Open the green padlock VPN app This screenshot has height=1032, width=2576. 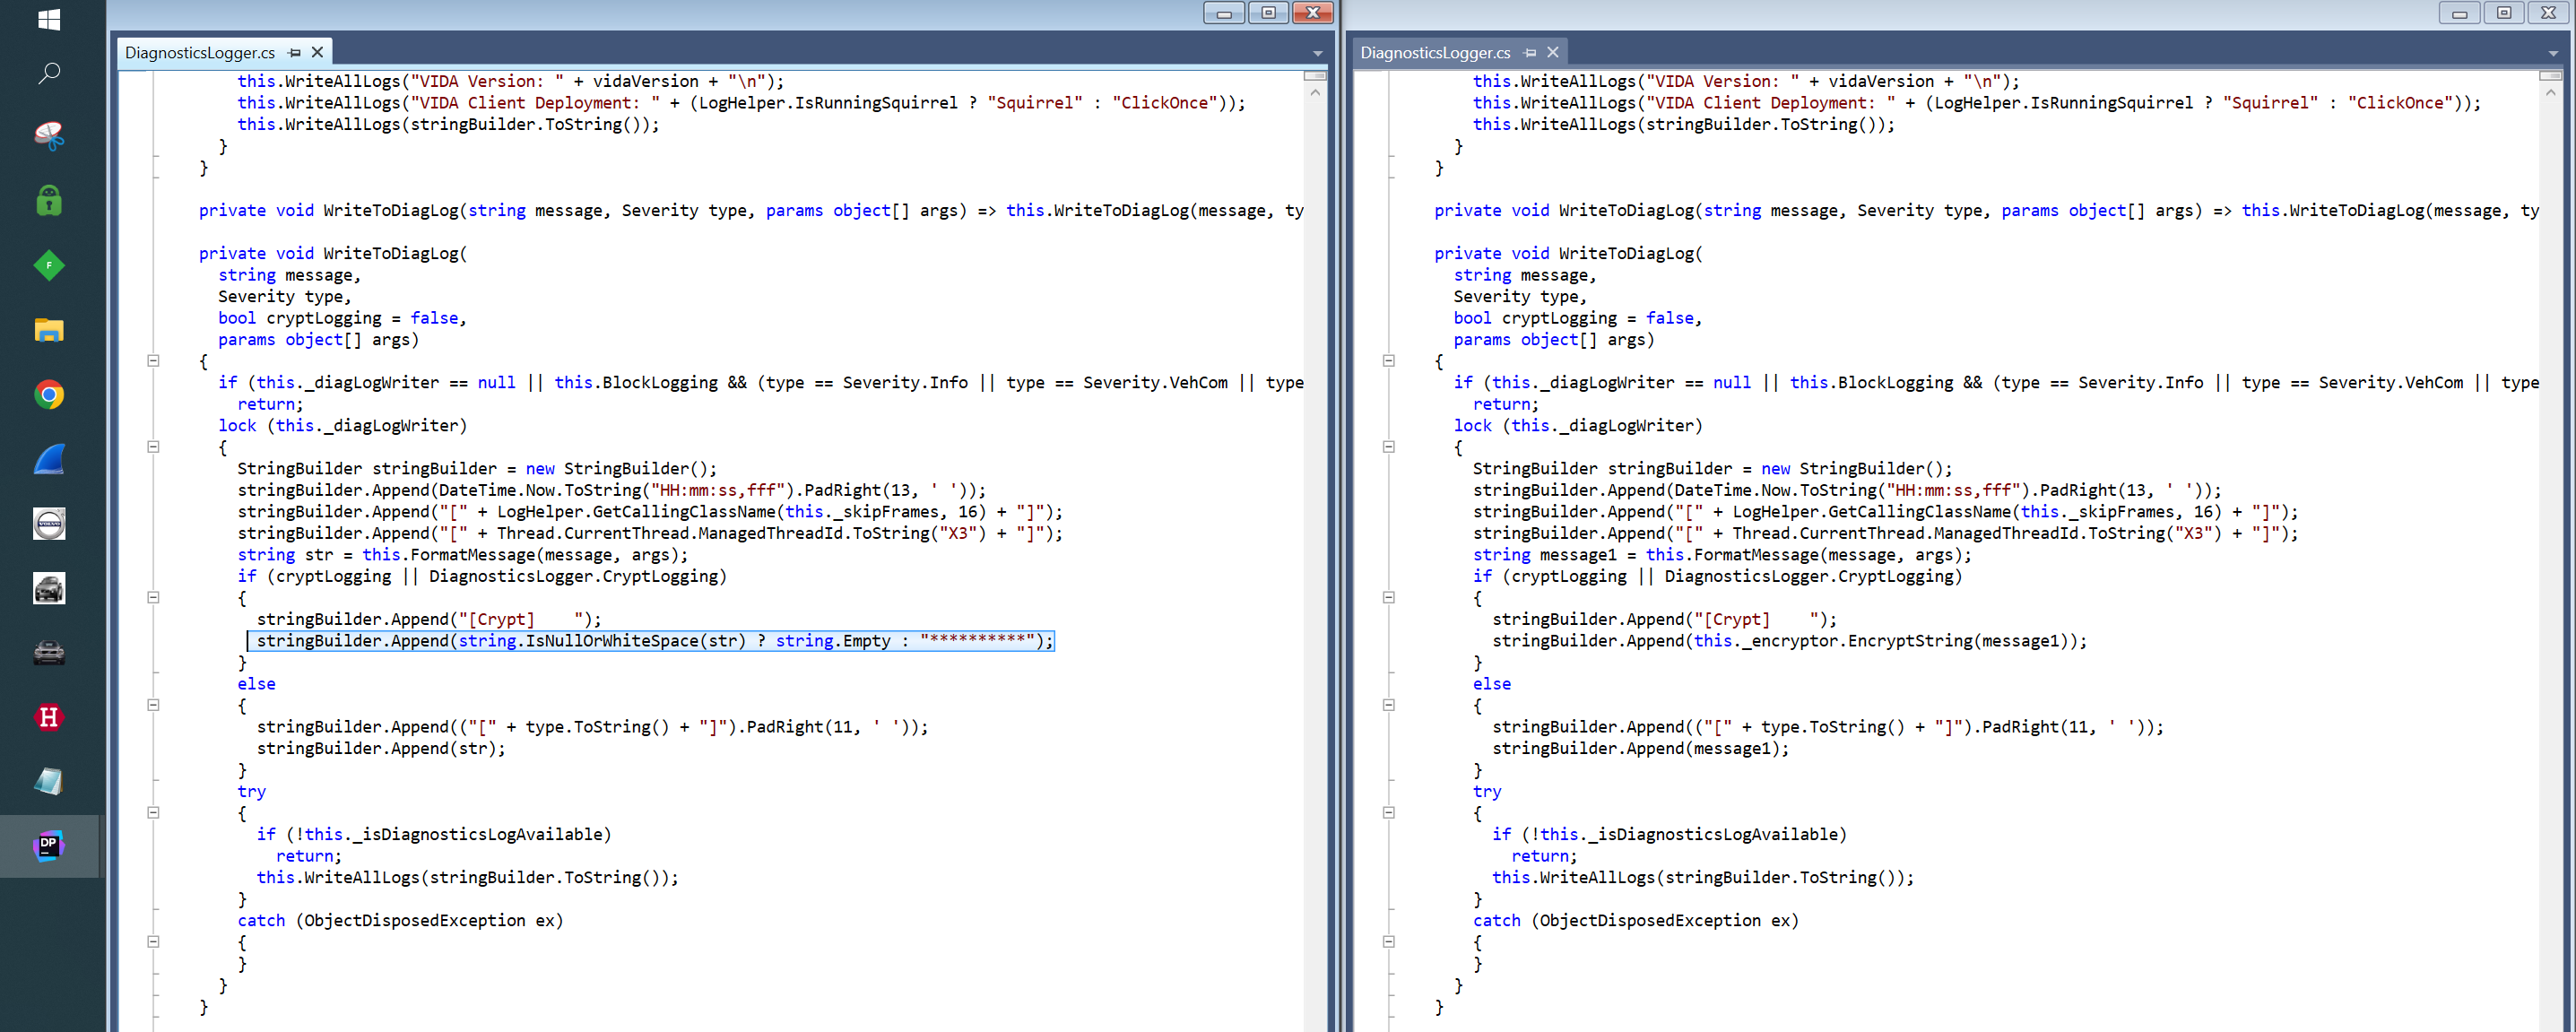tap(48, 201)
